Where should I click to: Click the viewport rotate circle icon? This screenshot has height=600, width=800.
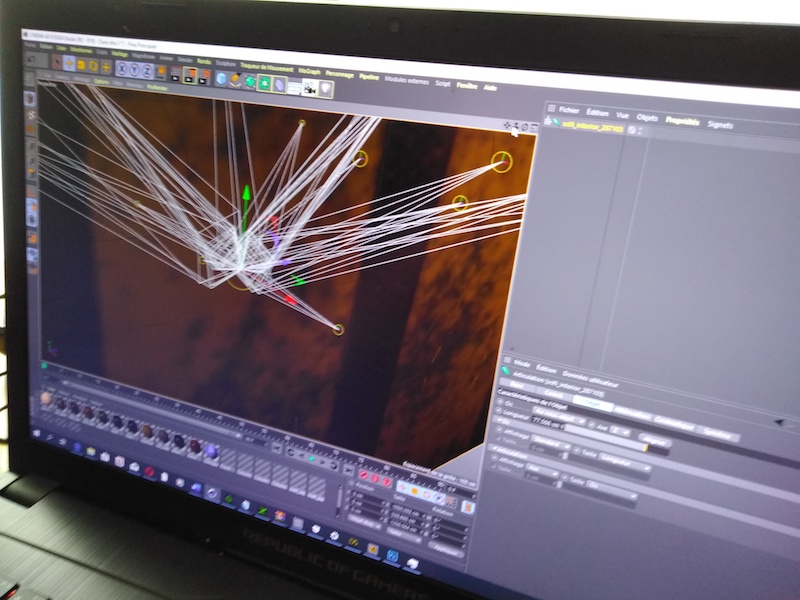point(524,127)
